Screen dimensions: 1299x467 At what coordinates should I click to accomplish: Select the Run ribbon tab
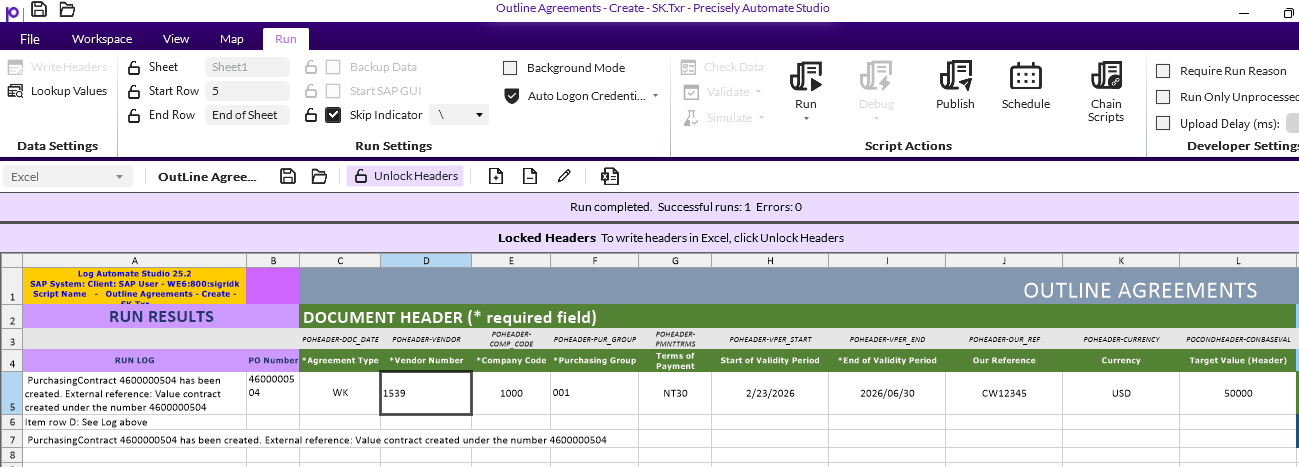[286, 39]
